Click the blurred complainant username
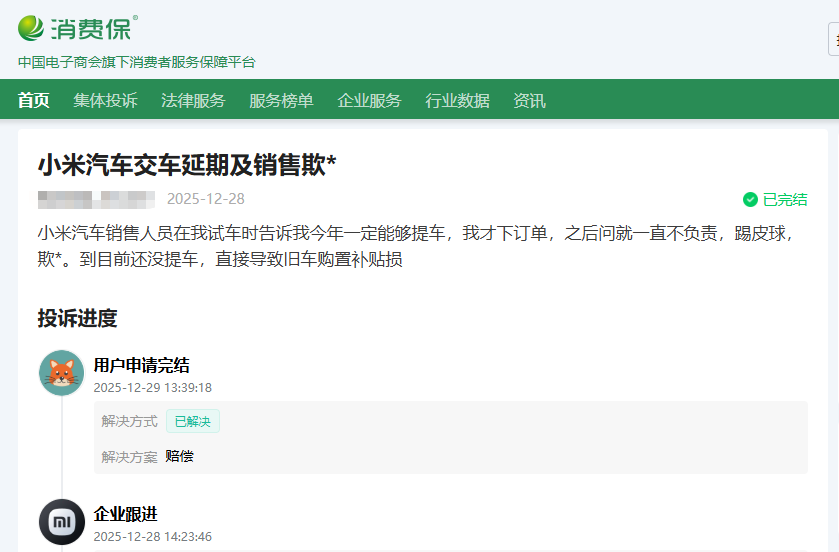 (96, 199)
